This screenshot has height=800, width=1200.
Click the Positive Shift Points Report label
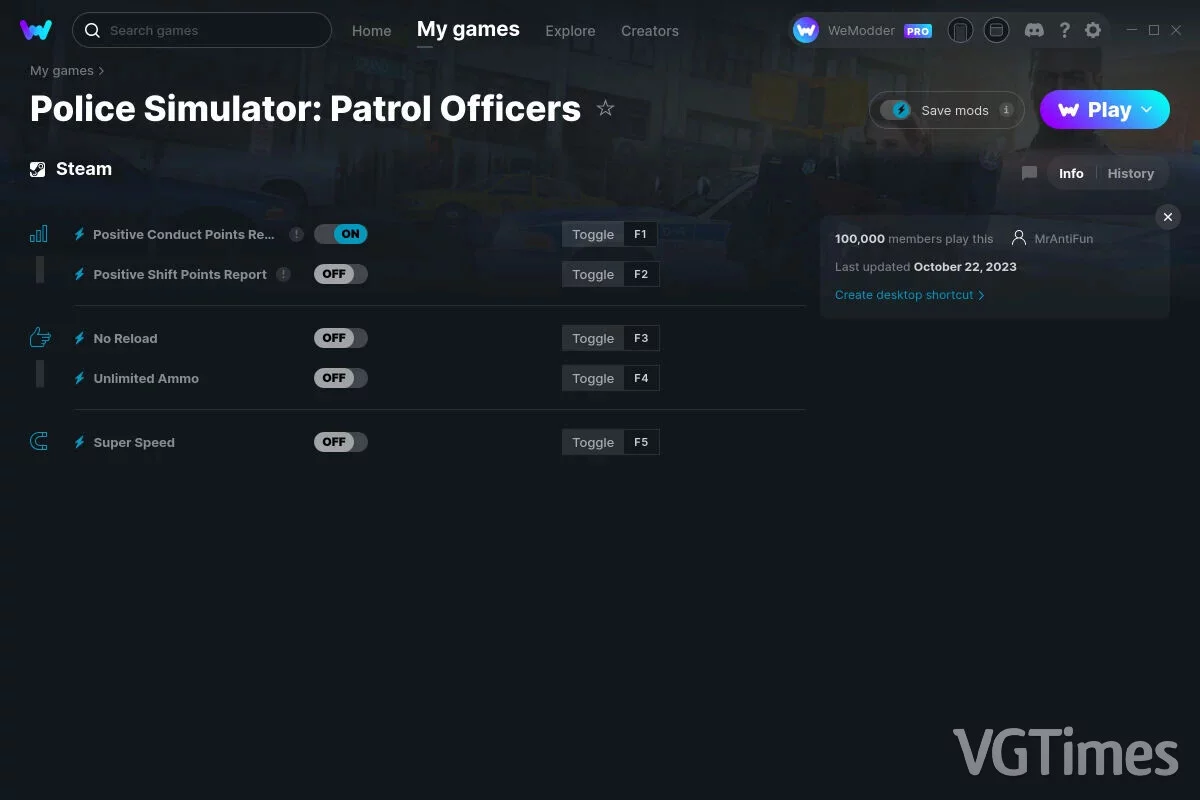tap(180, 274)
